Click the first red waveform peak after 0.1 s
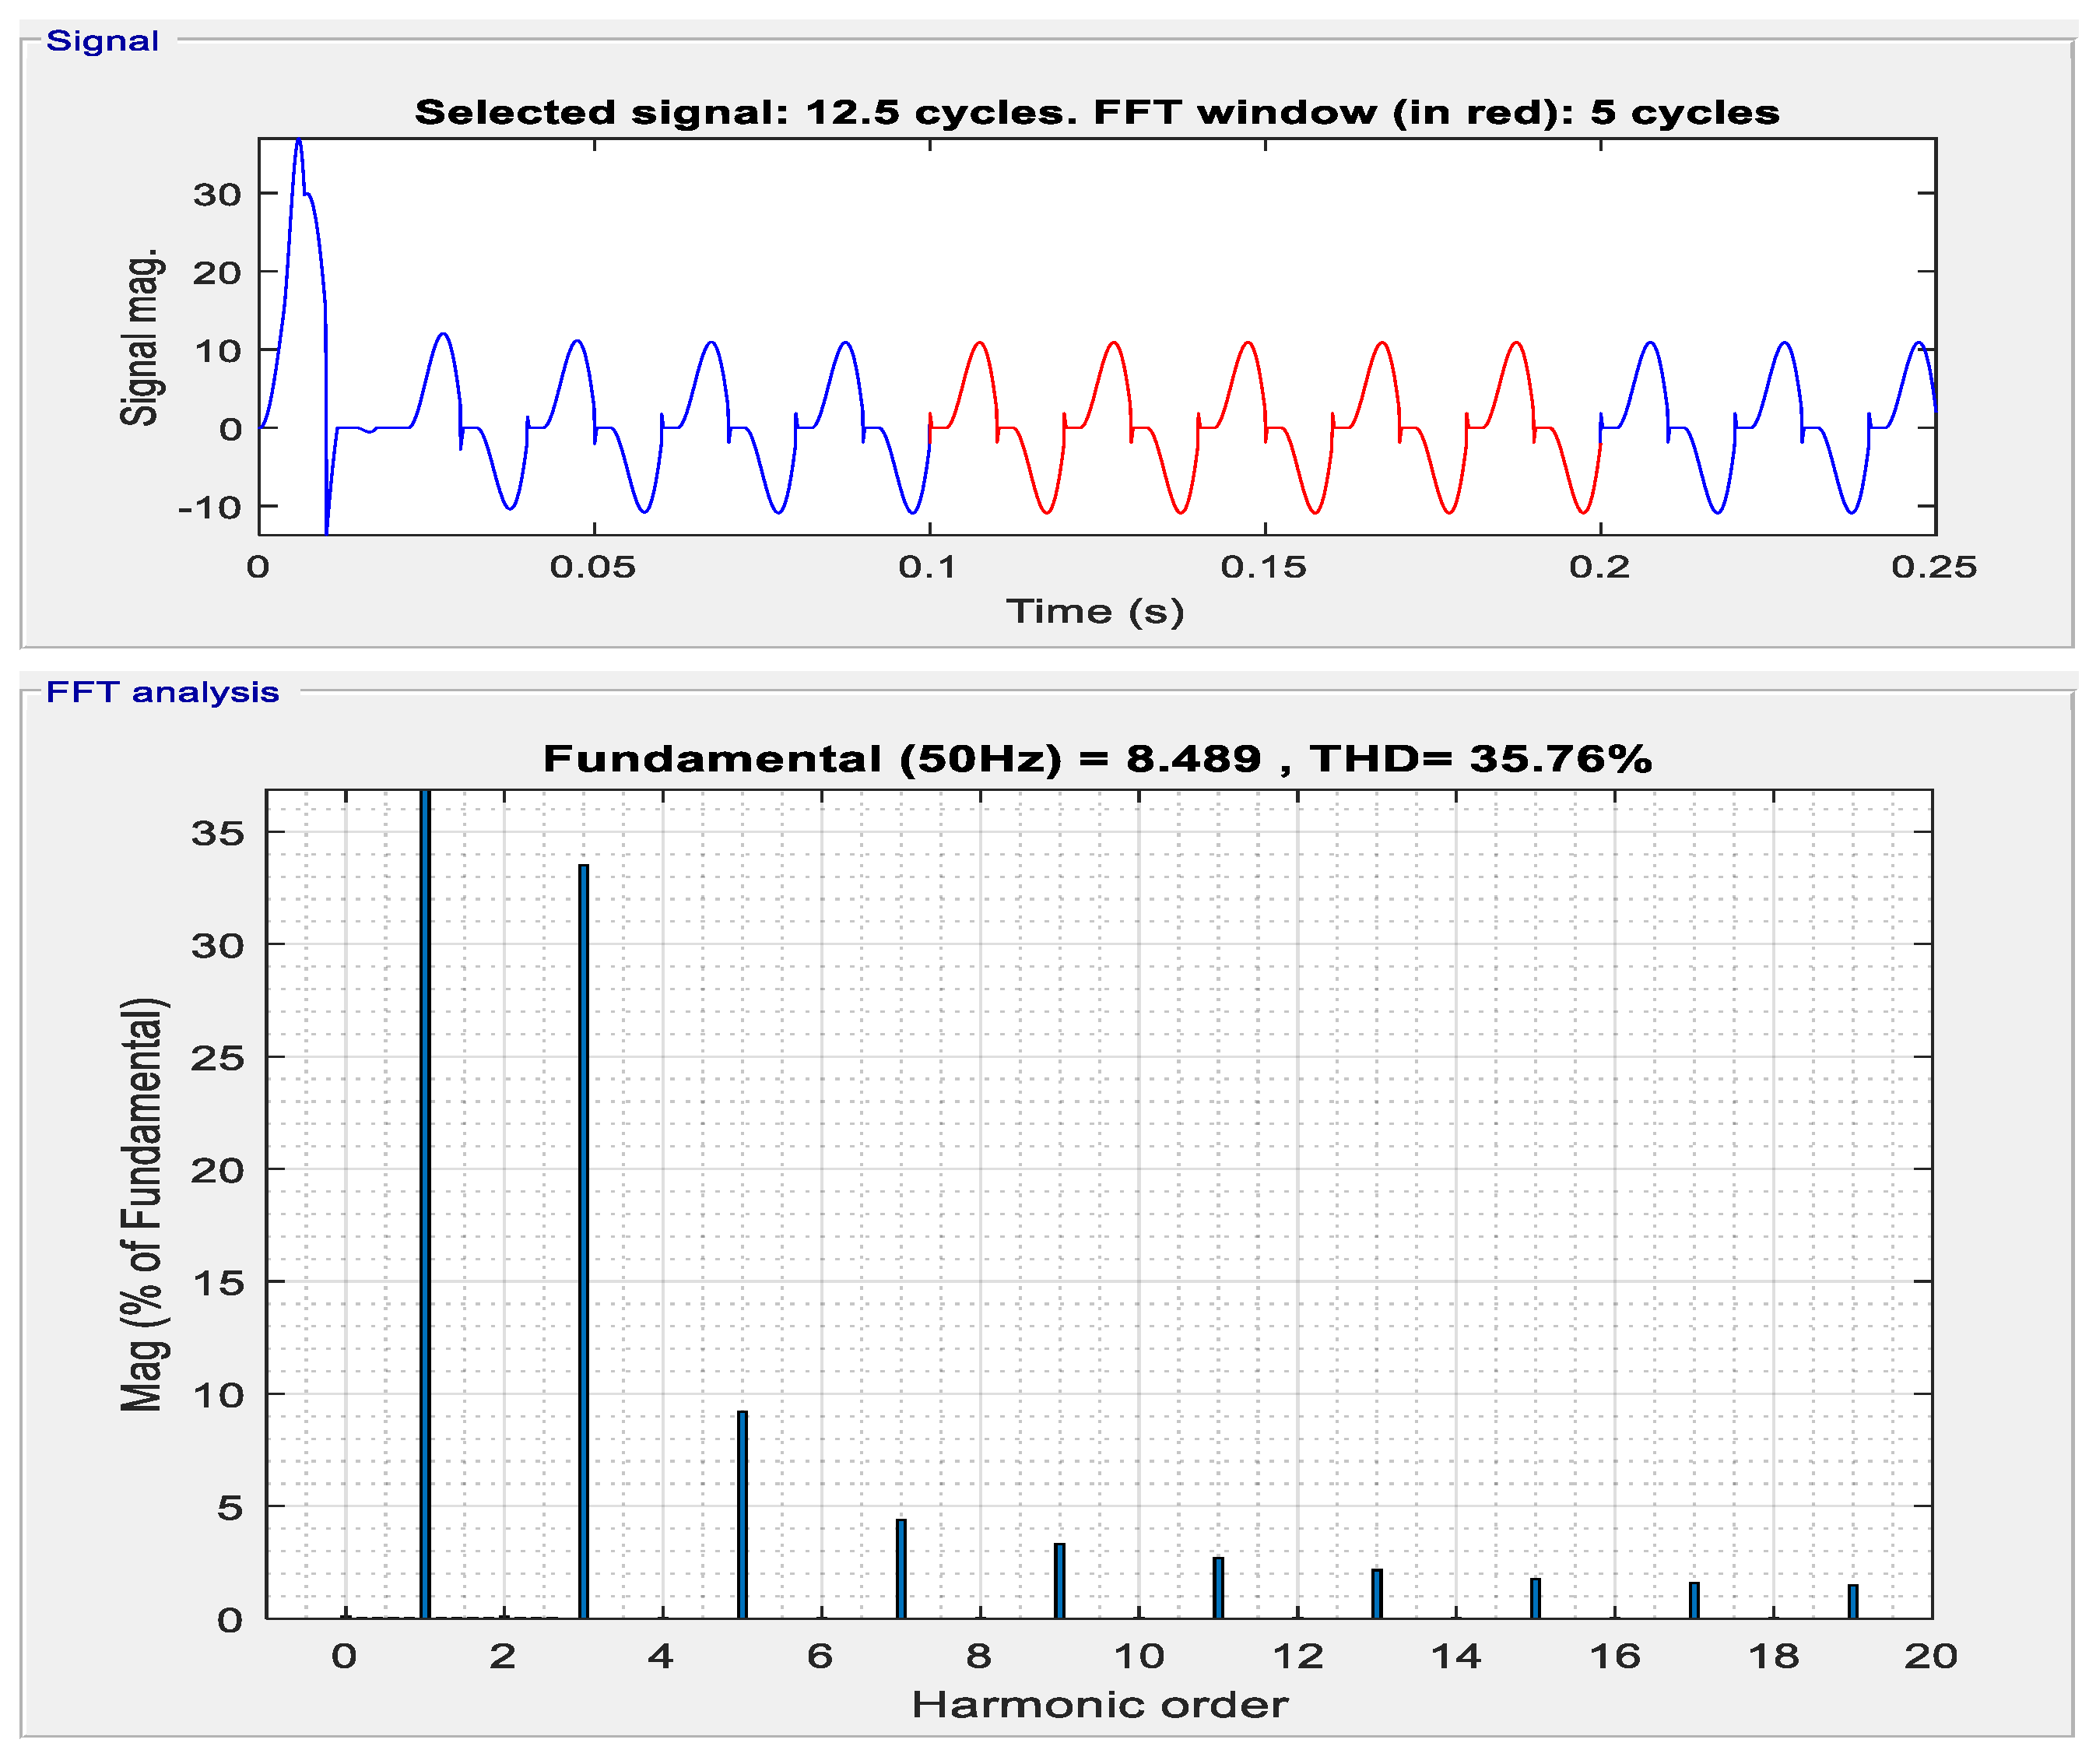The height and width of the screenshot is (1764, 2089). tap(980, 343)
